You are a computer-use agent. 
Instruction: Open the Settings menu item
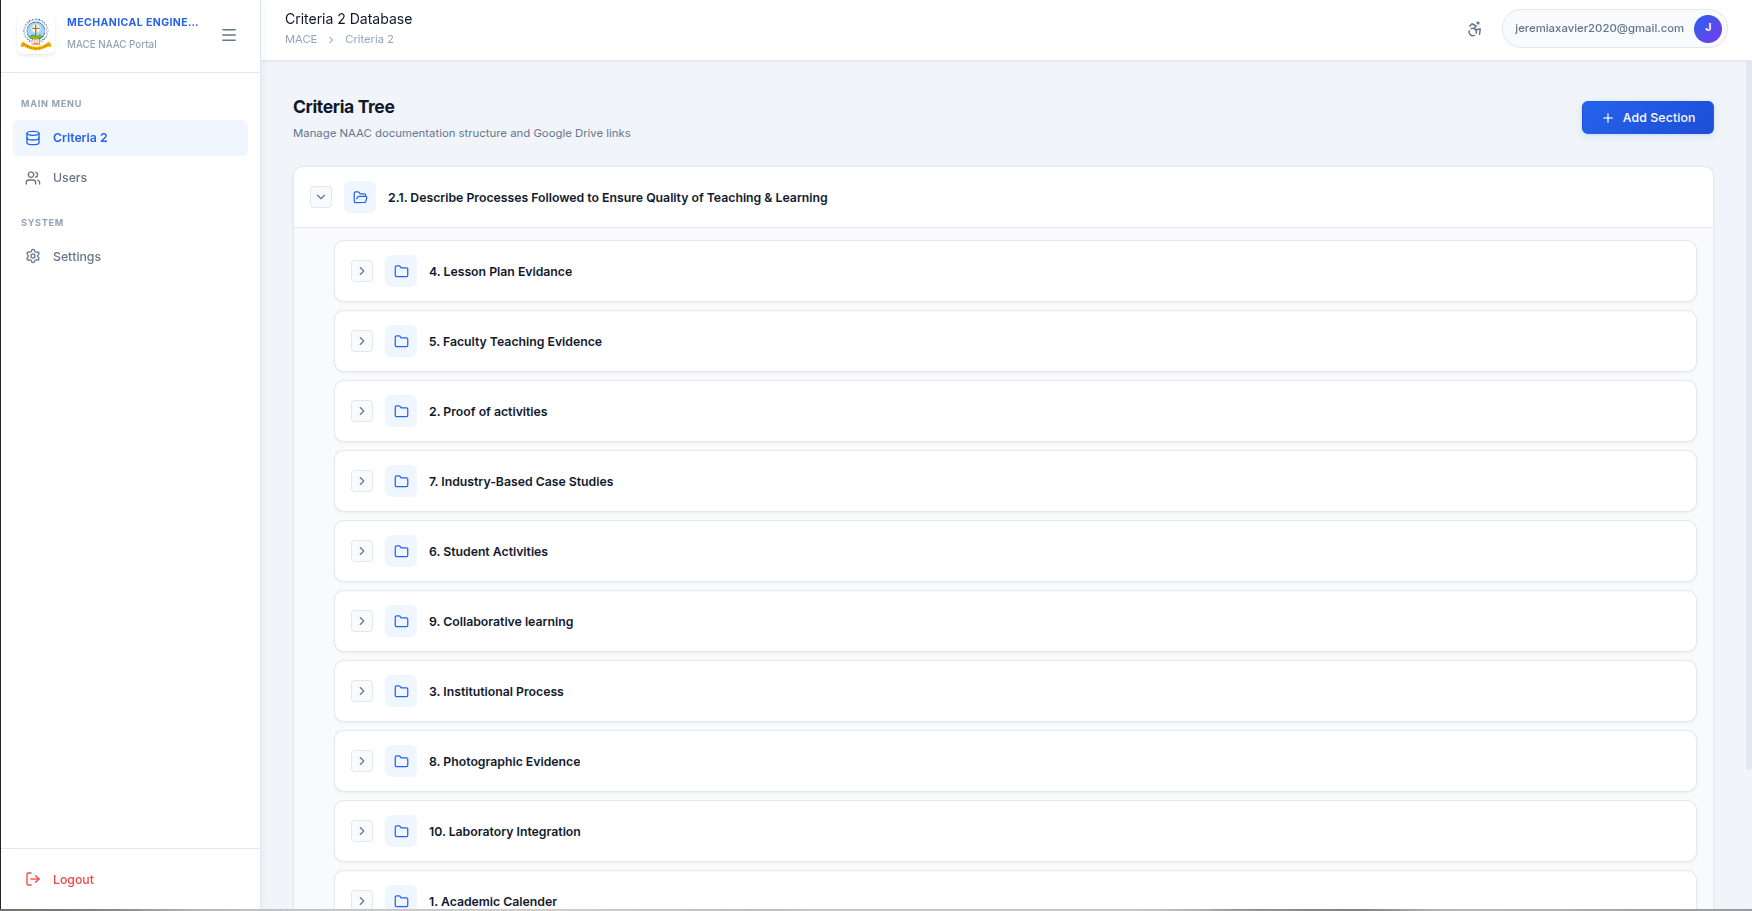(131, 257)
